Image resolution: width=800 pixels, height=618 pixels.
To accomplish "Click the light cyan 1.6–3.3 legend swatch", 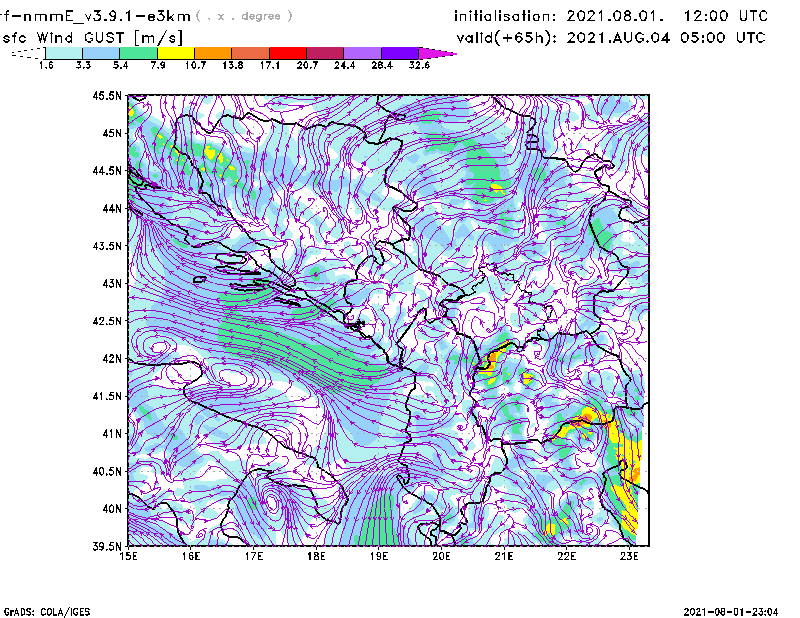I will coord(64,53).
